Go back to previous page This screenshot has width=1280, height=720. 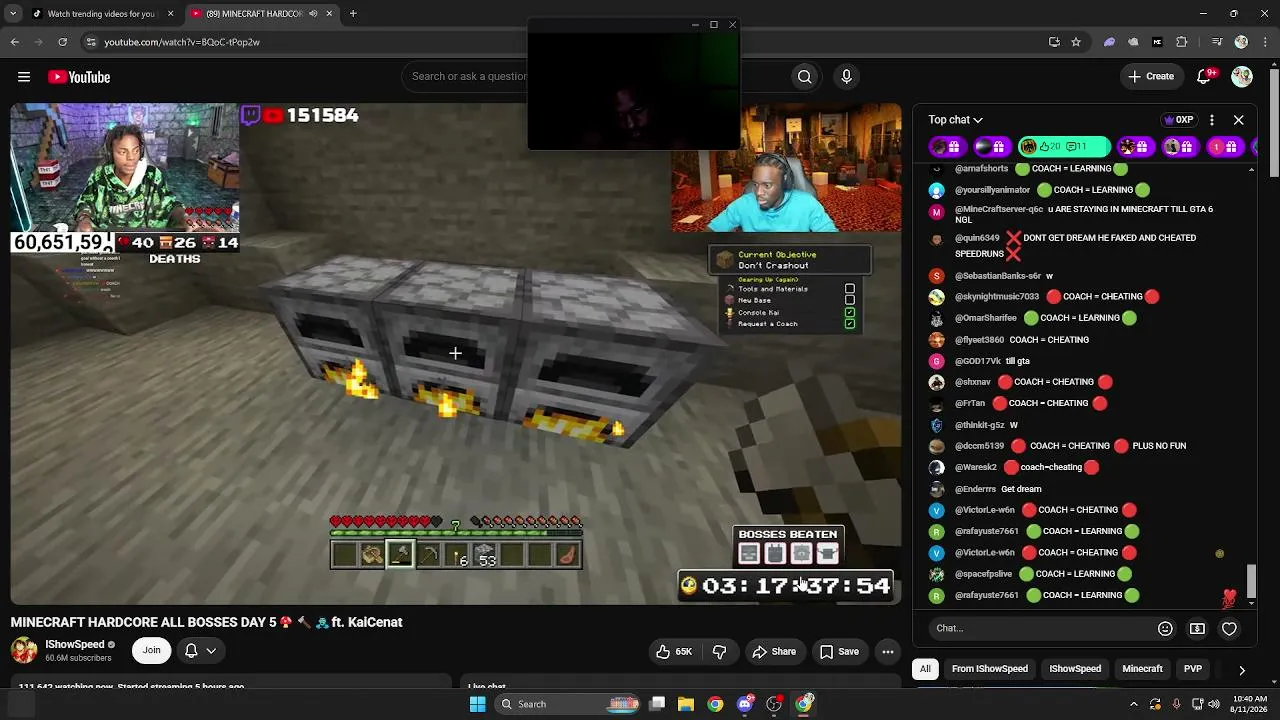[14, 42]
